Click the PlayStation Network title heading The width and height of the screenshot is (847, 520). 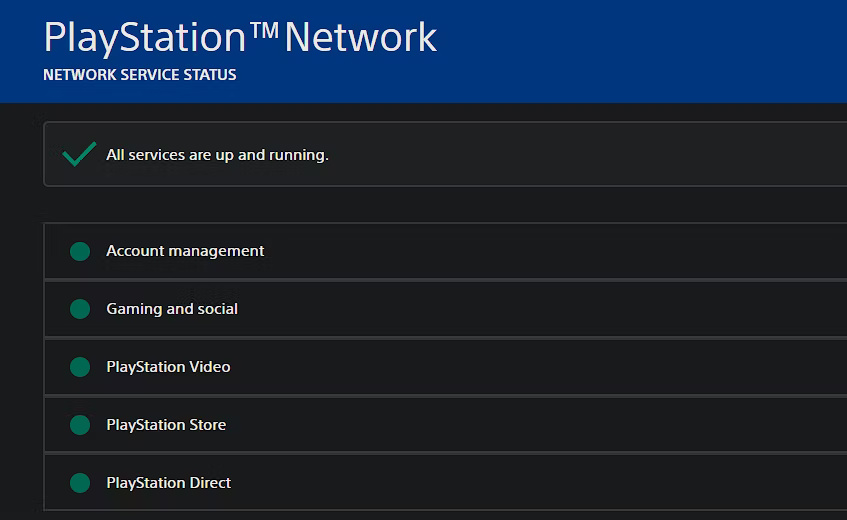(x=240, y=38)
